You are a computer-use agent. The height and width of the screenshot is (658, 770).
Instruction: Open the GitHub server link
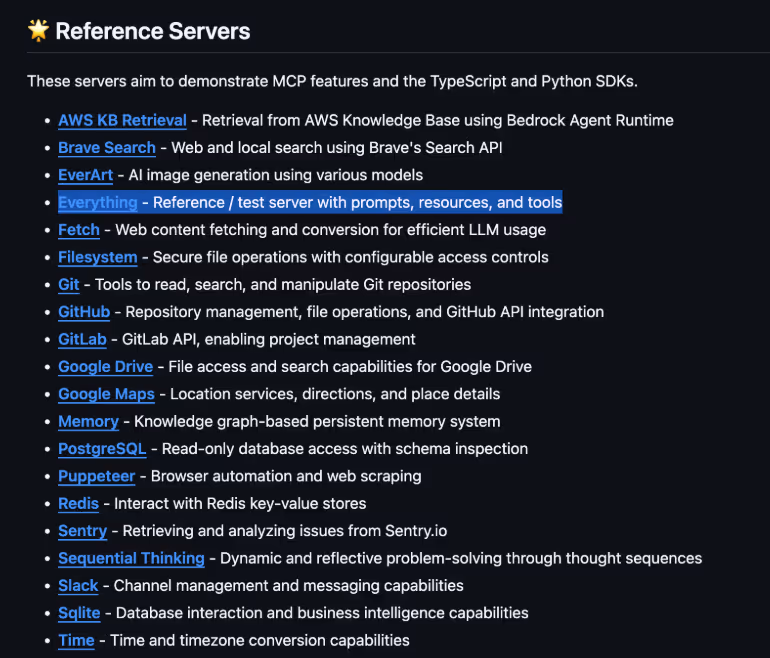pos(84,312)
